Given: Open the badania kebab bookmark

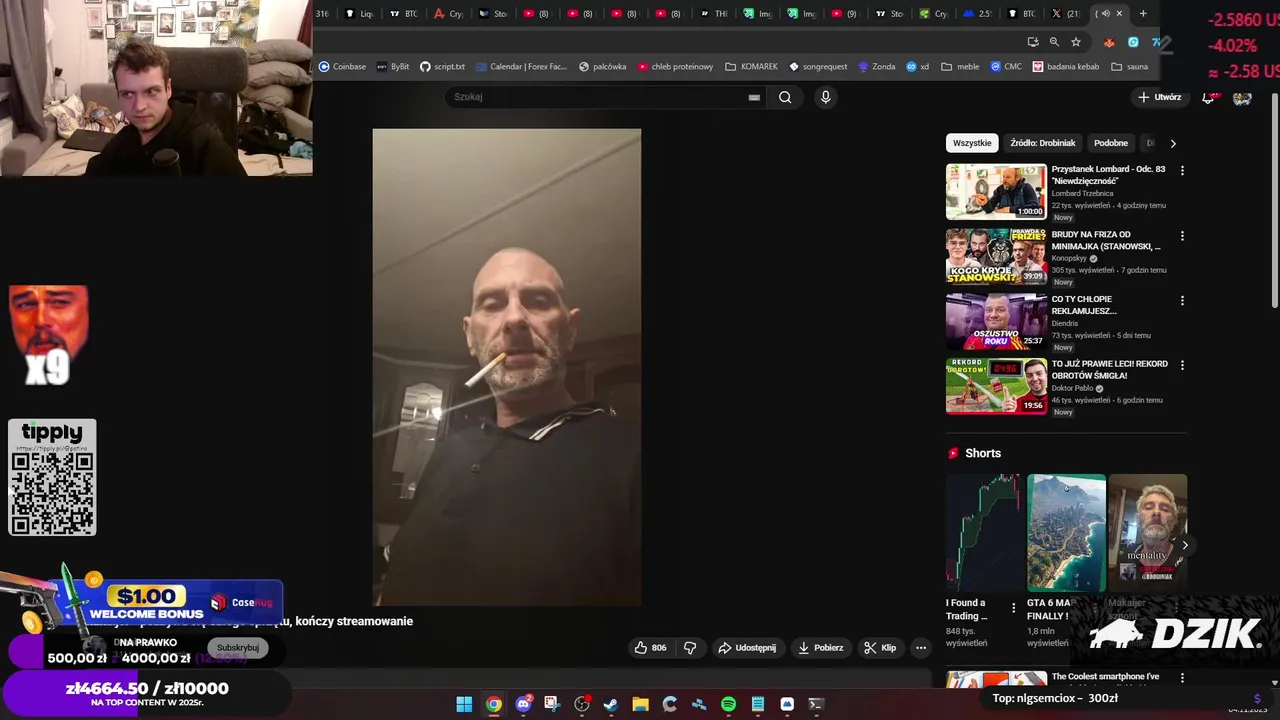Looking at the screenshot, I should [1066, 67].
